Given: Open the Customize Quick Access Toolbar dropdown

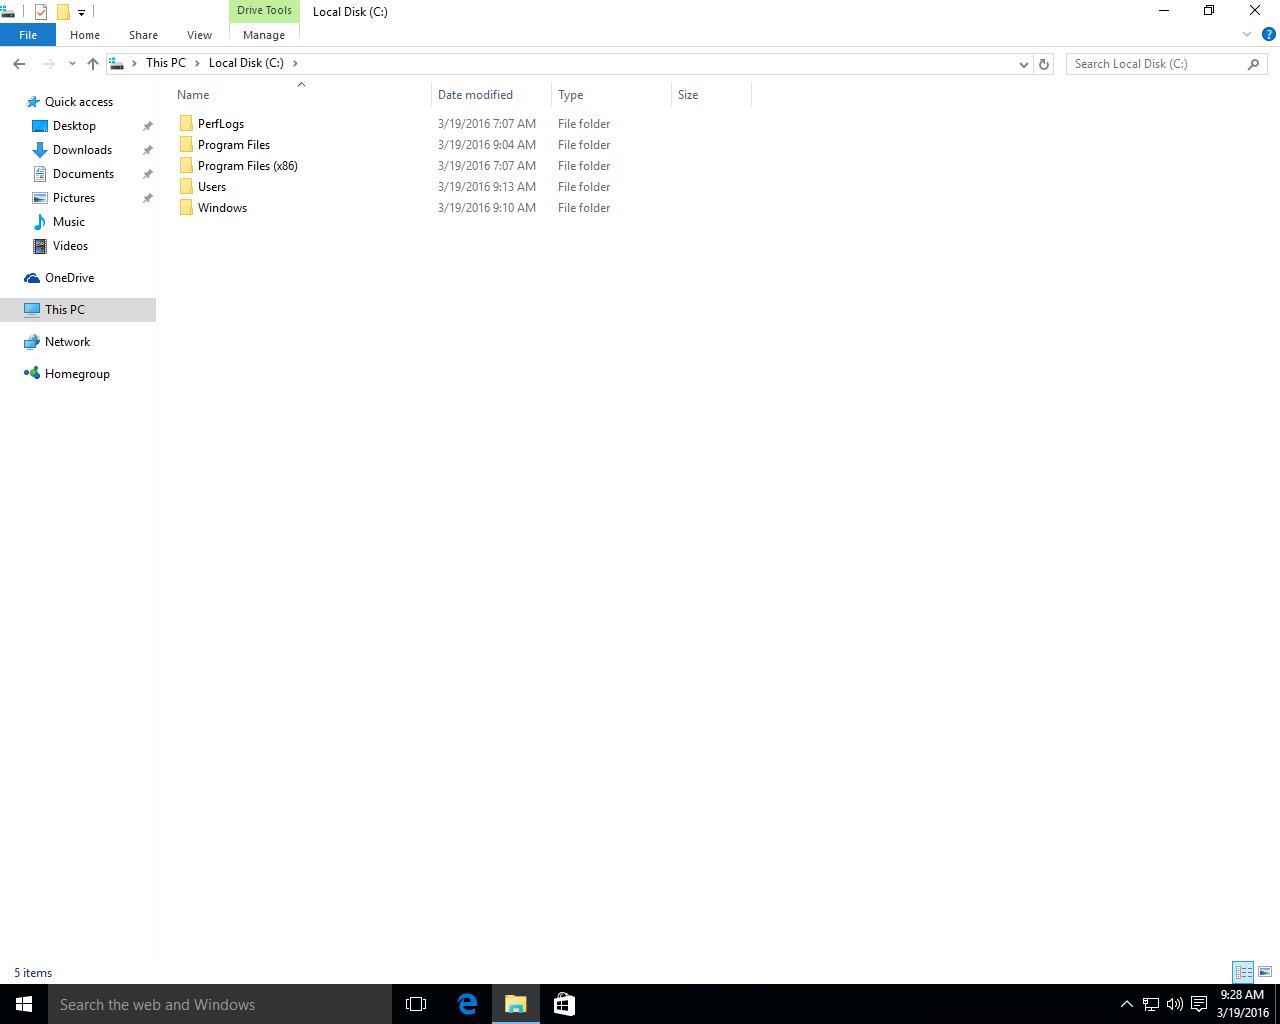Looking at the screenshot, I should pyautogui.click(x=81, y=12).
